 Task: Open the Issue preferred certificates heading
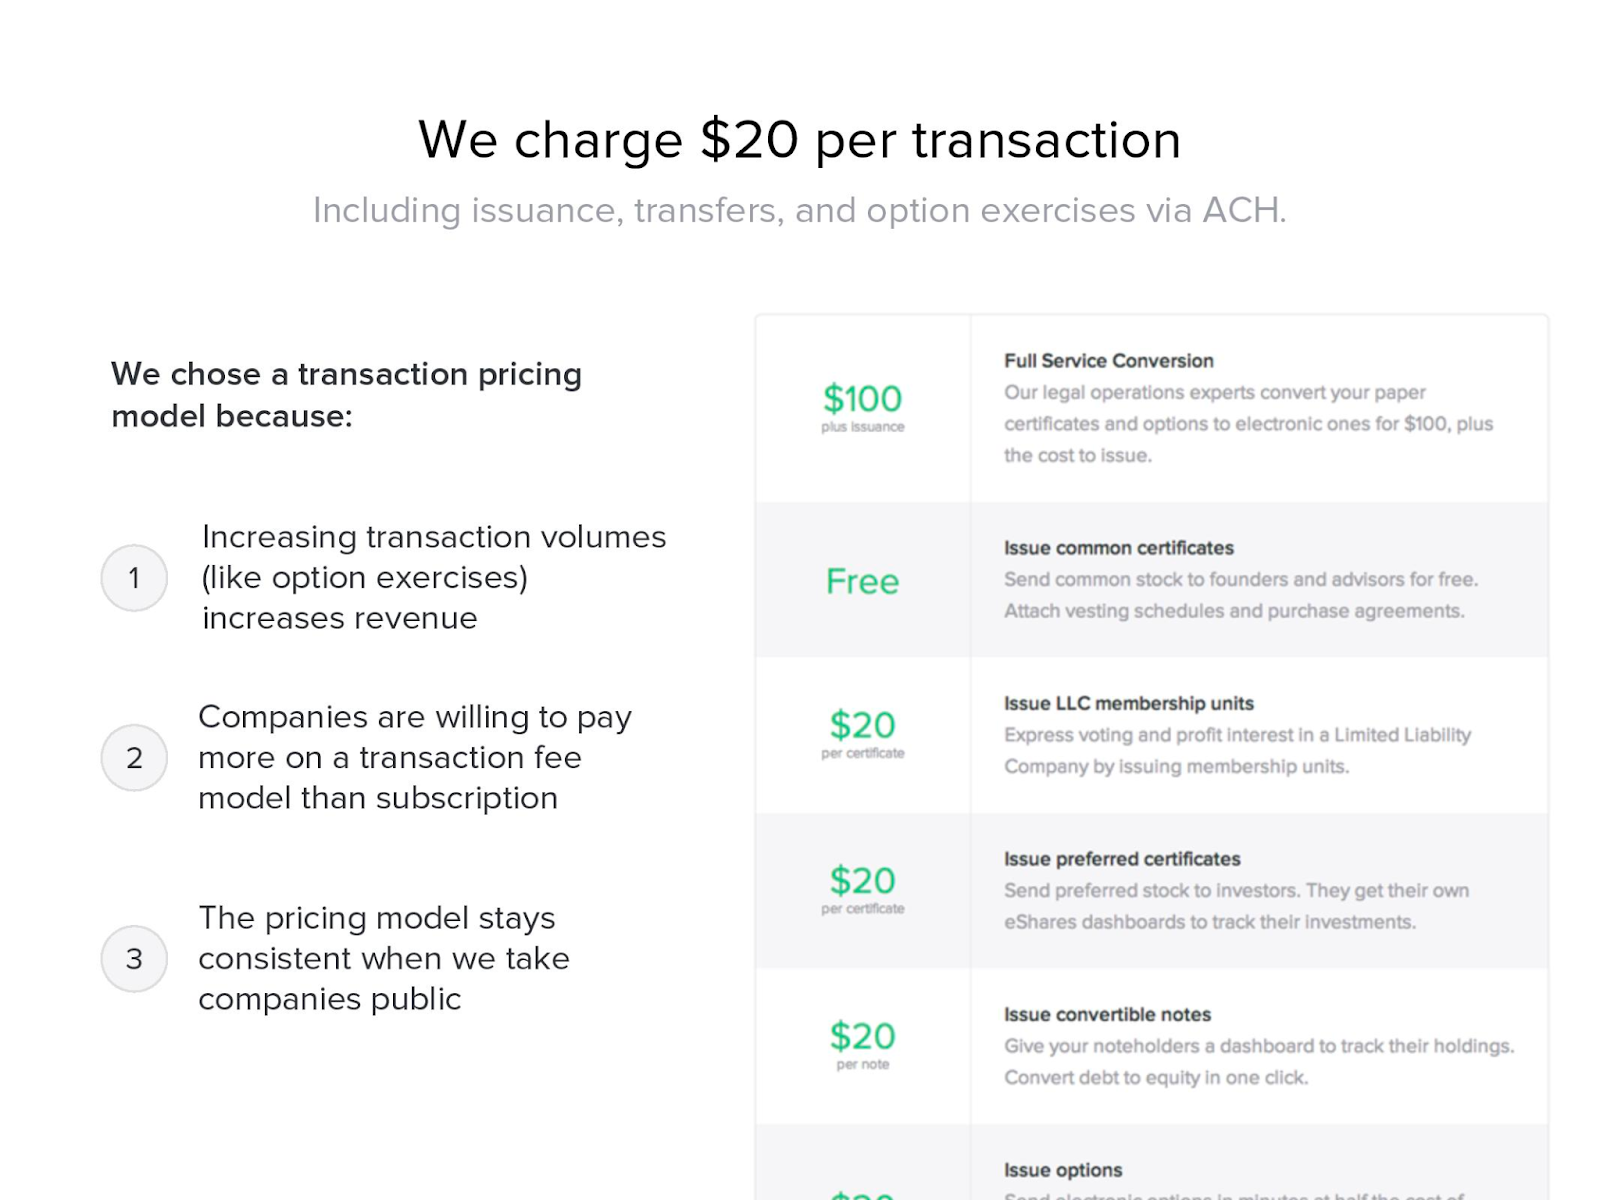tap(1122, 859)
